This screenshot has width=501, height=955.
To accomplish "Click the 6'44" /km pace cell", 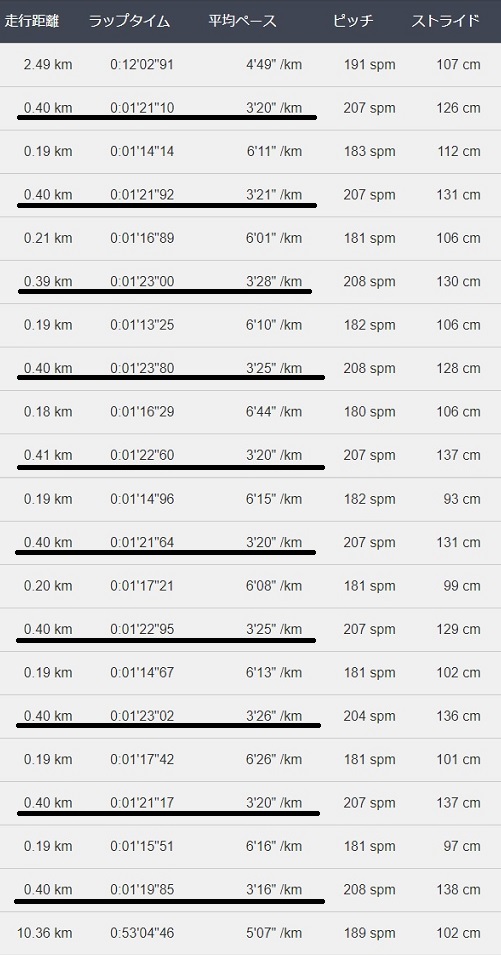I will tap(274, 412).
